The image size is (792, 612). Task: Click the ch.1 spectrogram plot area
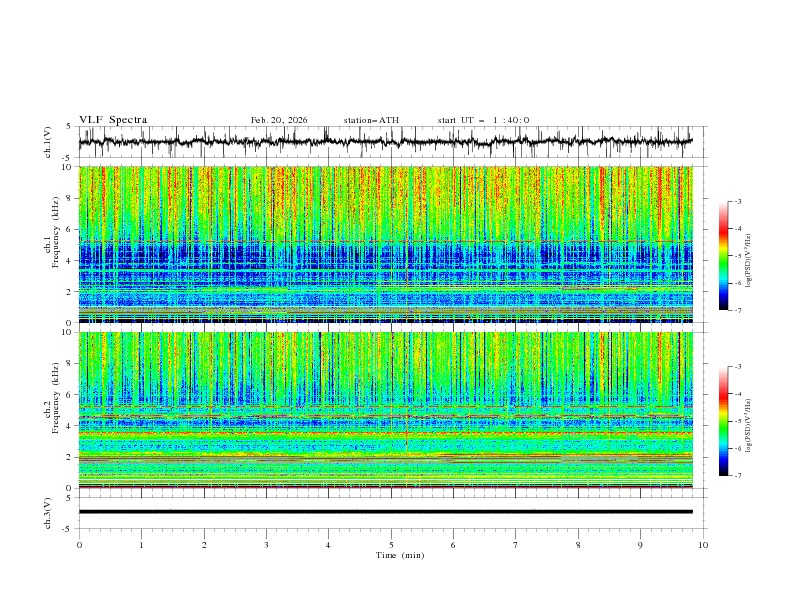pyautogui.click(x=385, y=244)
